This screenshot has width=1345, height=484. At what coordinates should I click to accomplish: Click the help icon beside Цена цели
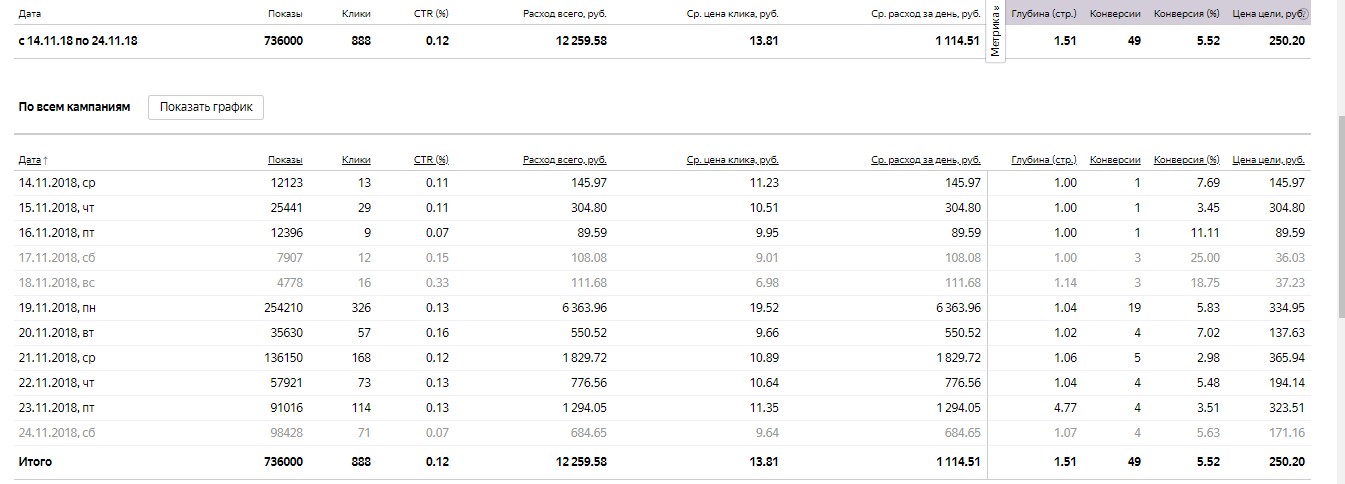point(1303,14)
